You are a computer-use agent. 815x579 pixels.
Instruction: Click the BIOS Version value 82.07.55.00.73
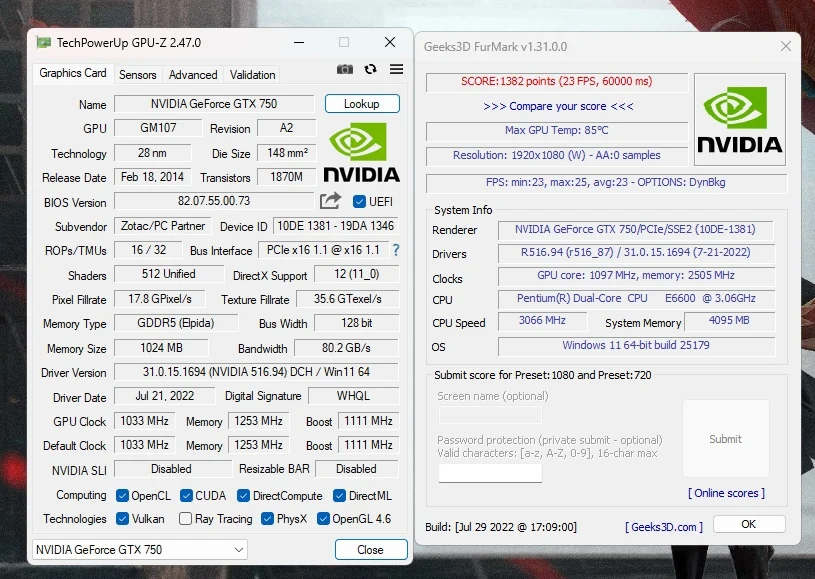214,201
